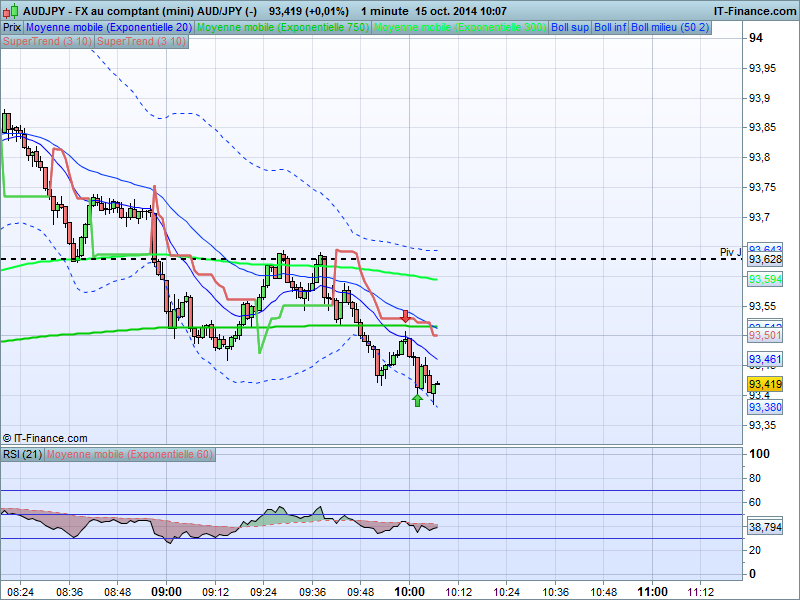Click the 09:36 time axis label

pos(312,592)
